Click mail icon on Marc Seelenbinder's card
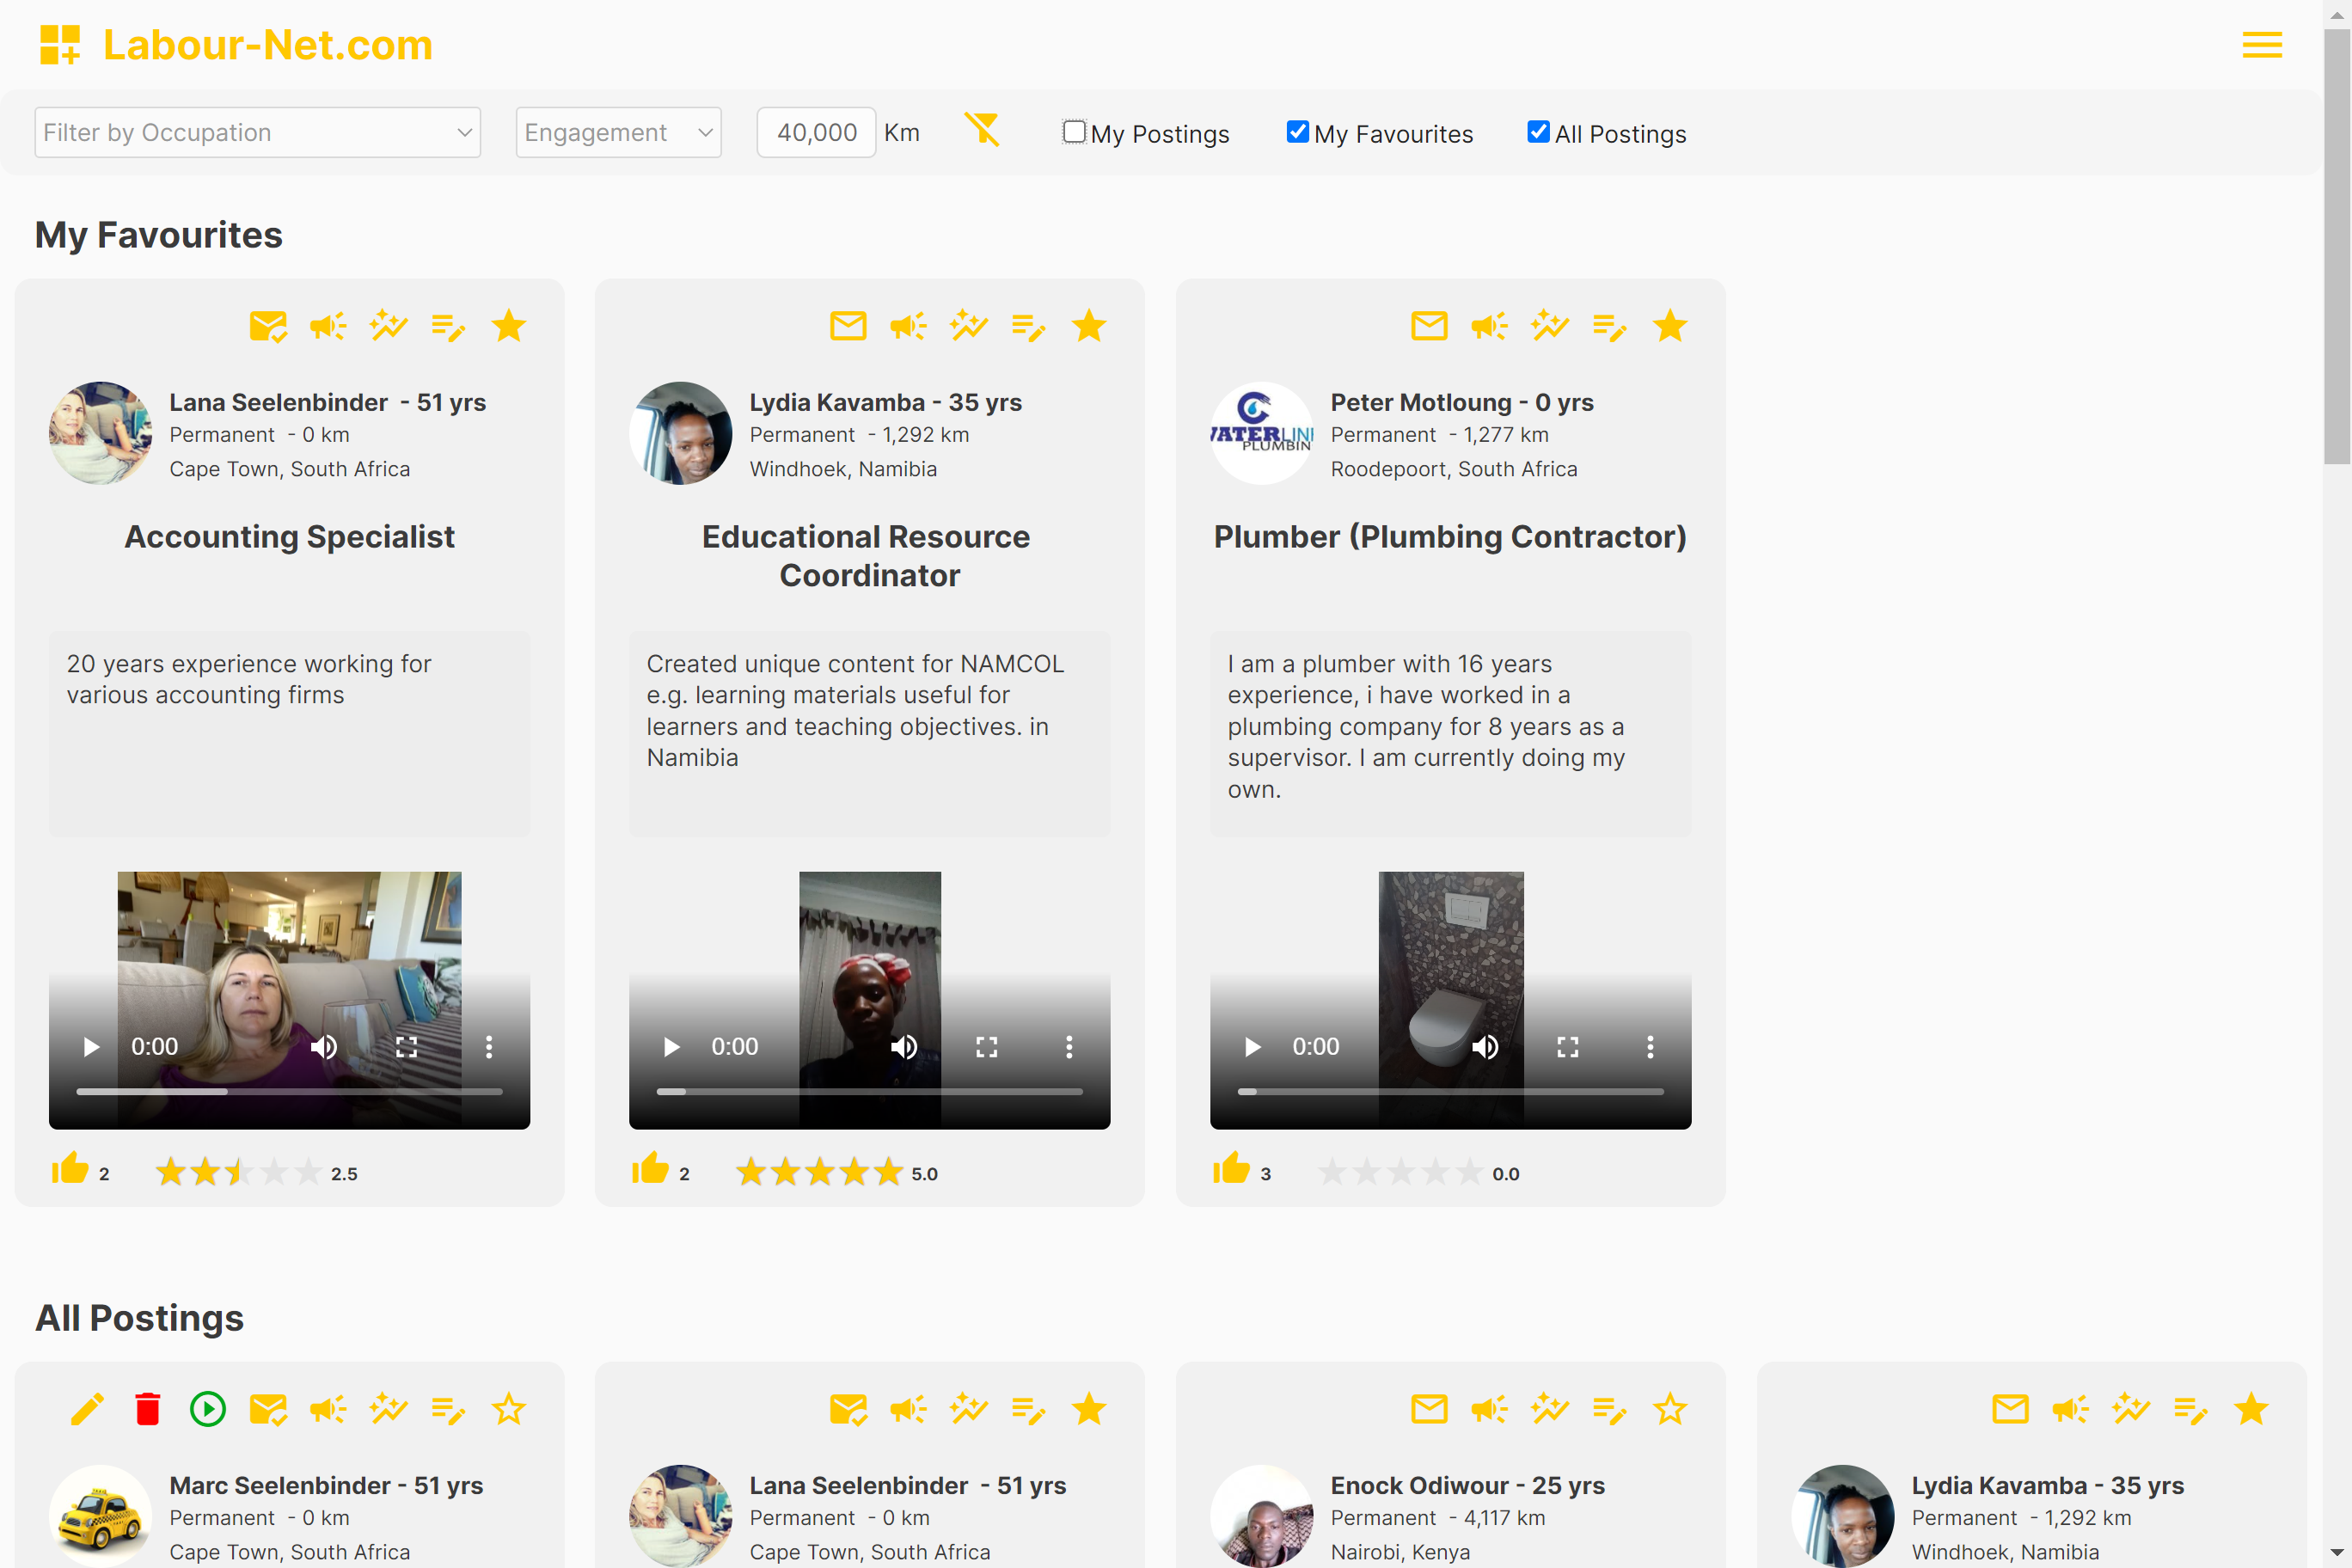The width and height of the screenshot is (2352, 1568). click(268, 1409)
